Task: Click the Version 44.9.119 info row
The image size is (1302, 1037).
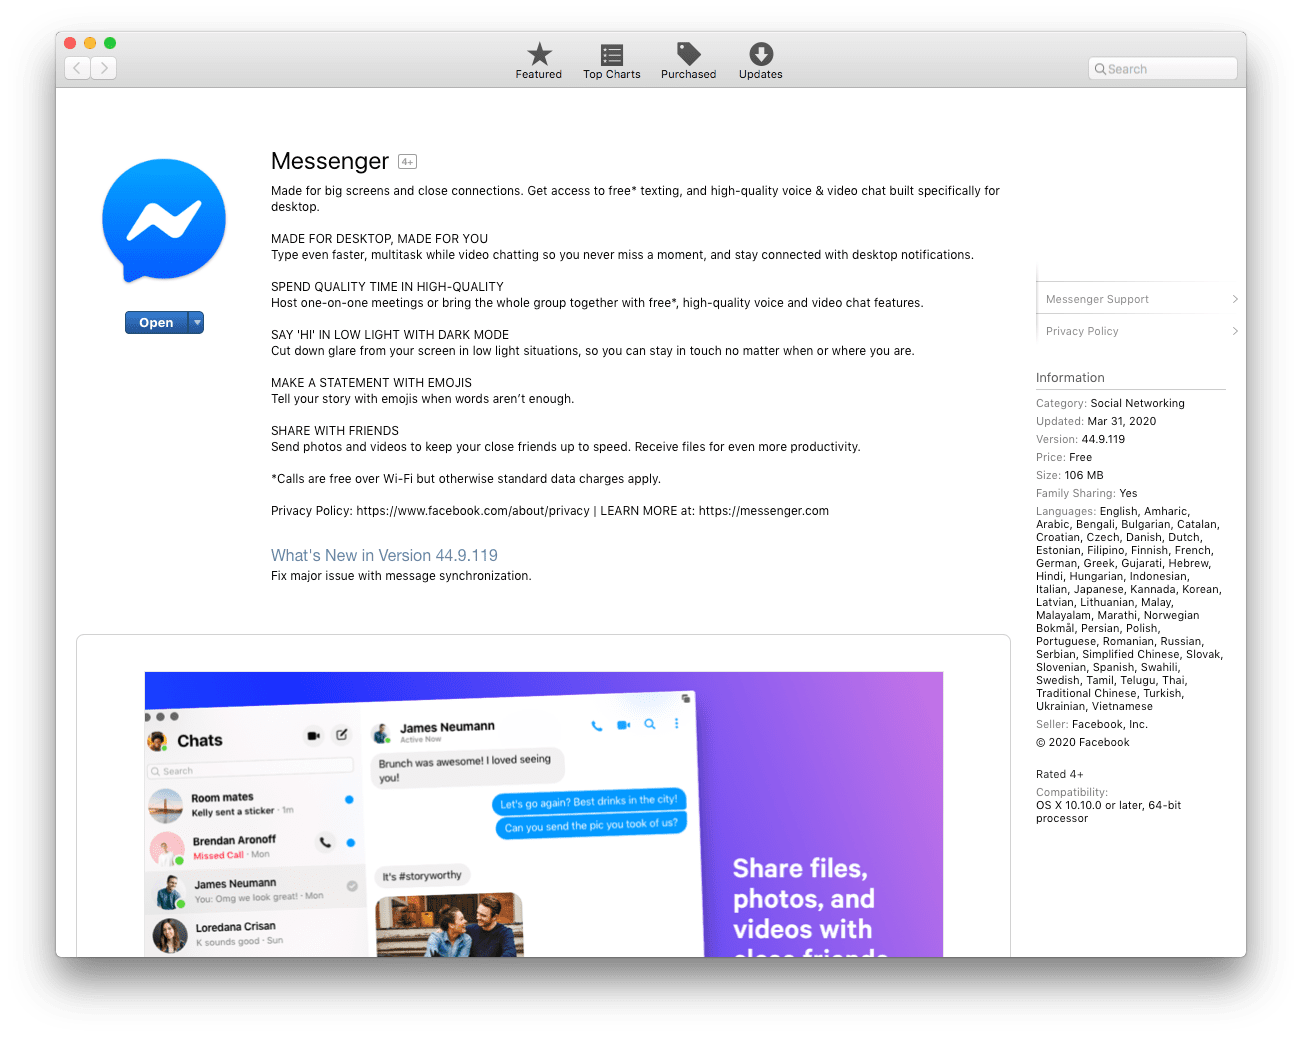Action: coord(1080,439)
